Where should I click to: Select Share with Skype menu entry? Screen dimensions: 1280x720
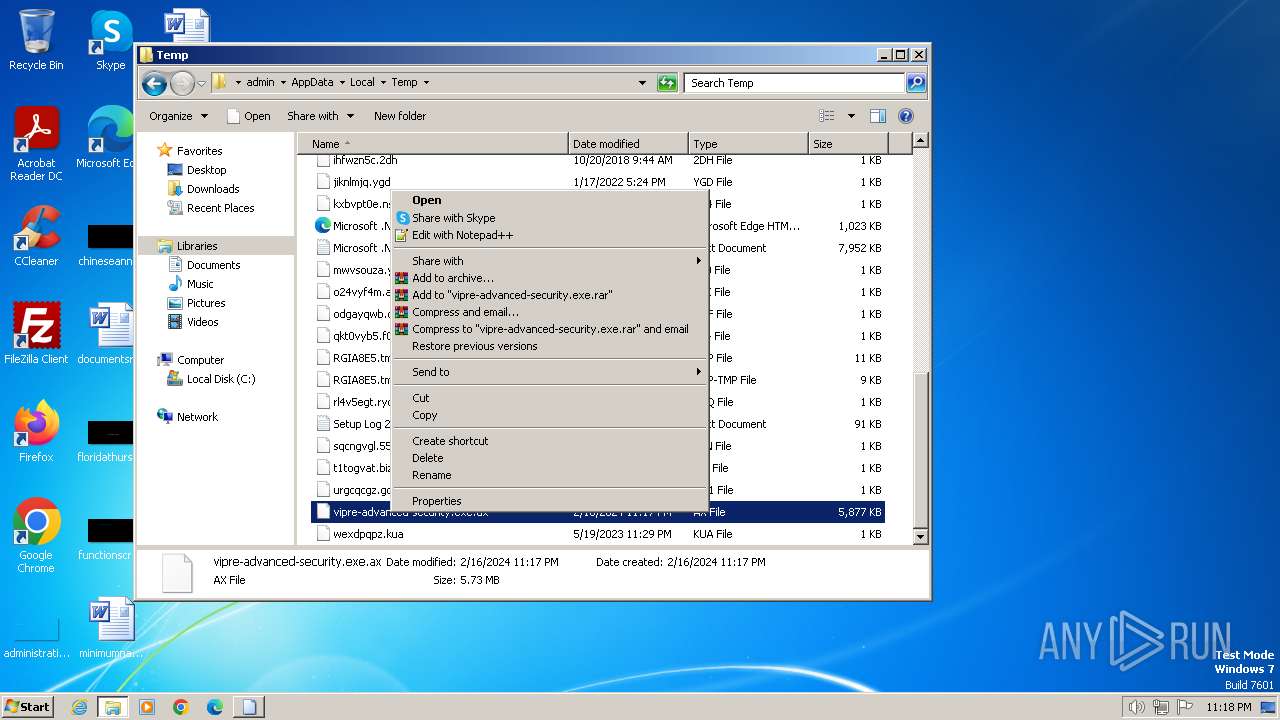tap(549, 218)
